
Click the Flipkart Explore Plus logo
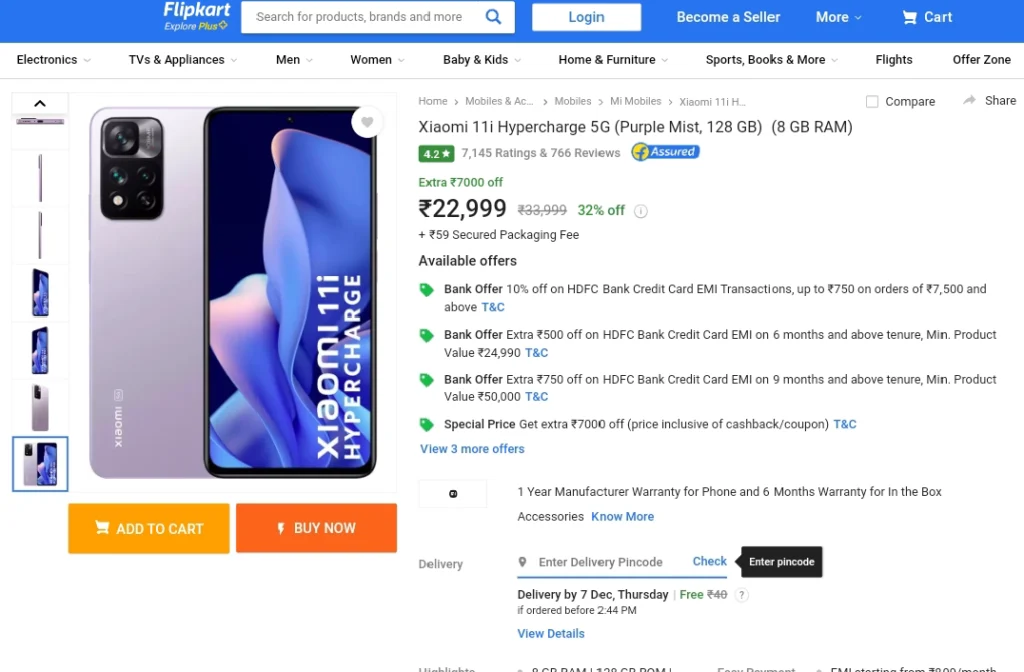pos(196,16)
